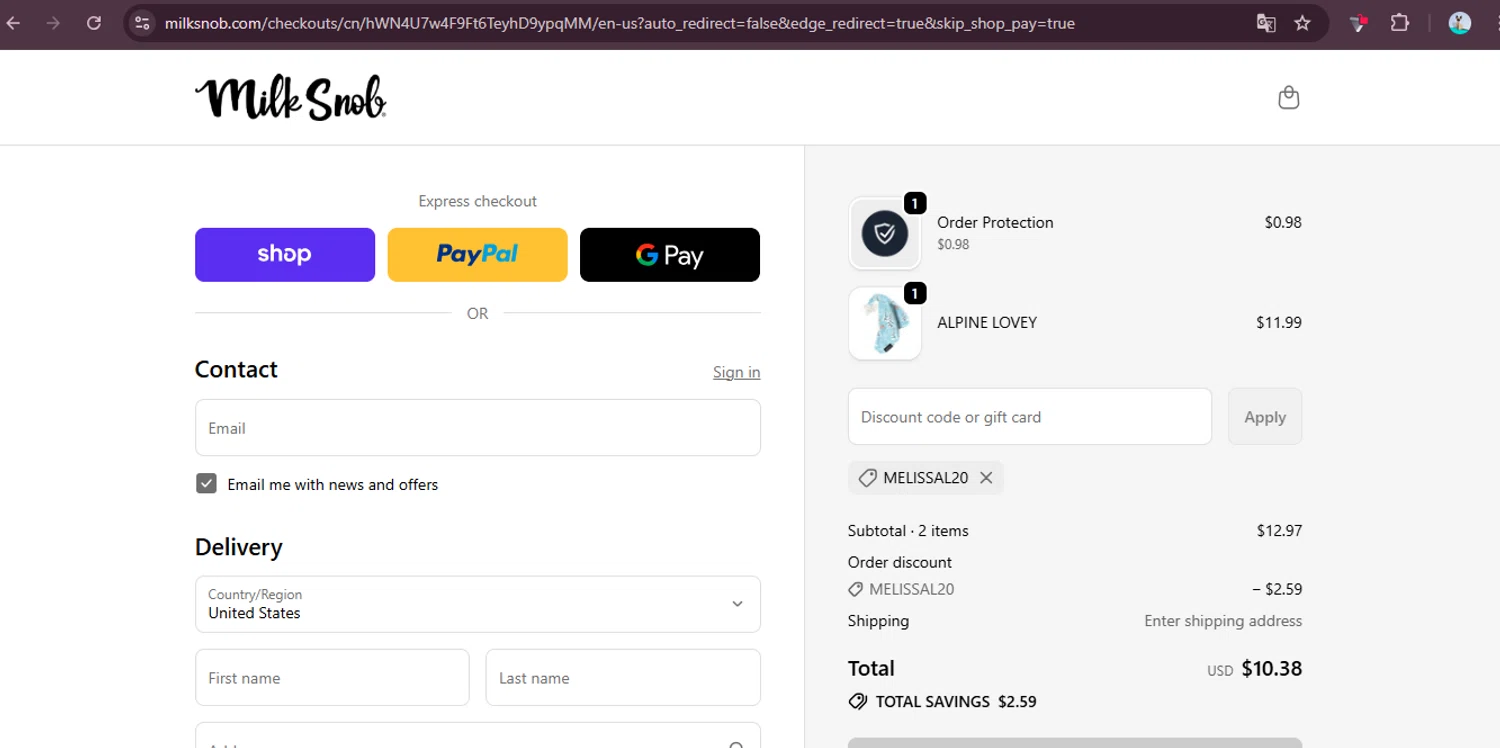Open the shopping bag cart icon

[1288, 97]
